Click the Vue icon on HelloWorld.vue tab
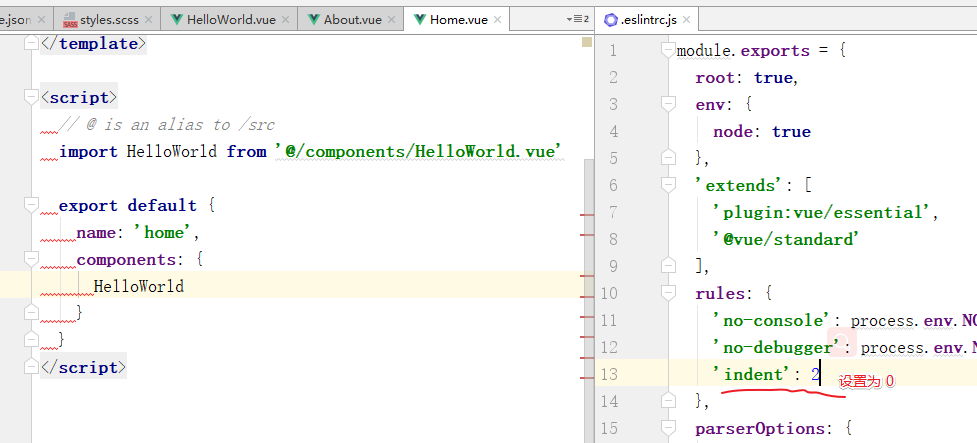The image size is (977, 443). tap(177, 19)
